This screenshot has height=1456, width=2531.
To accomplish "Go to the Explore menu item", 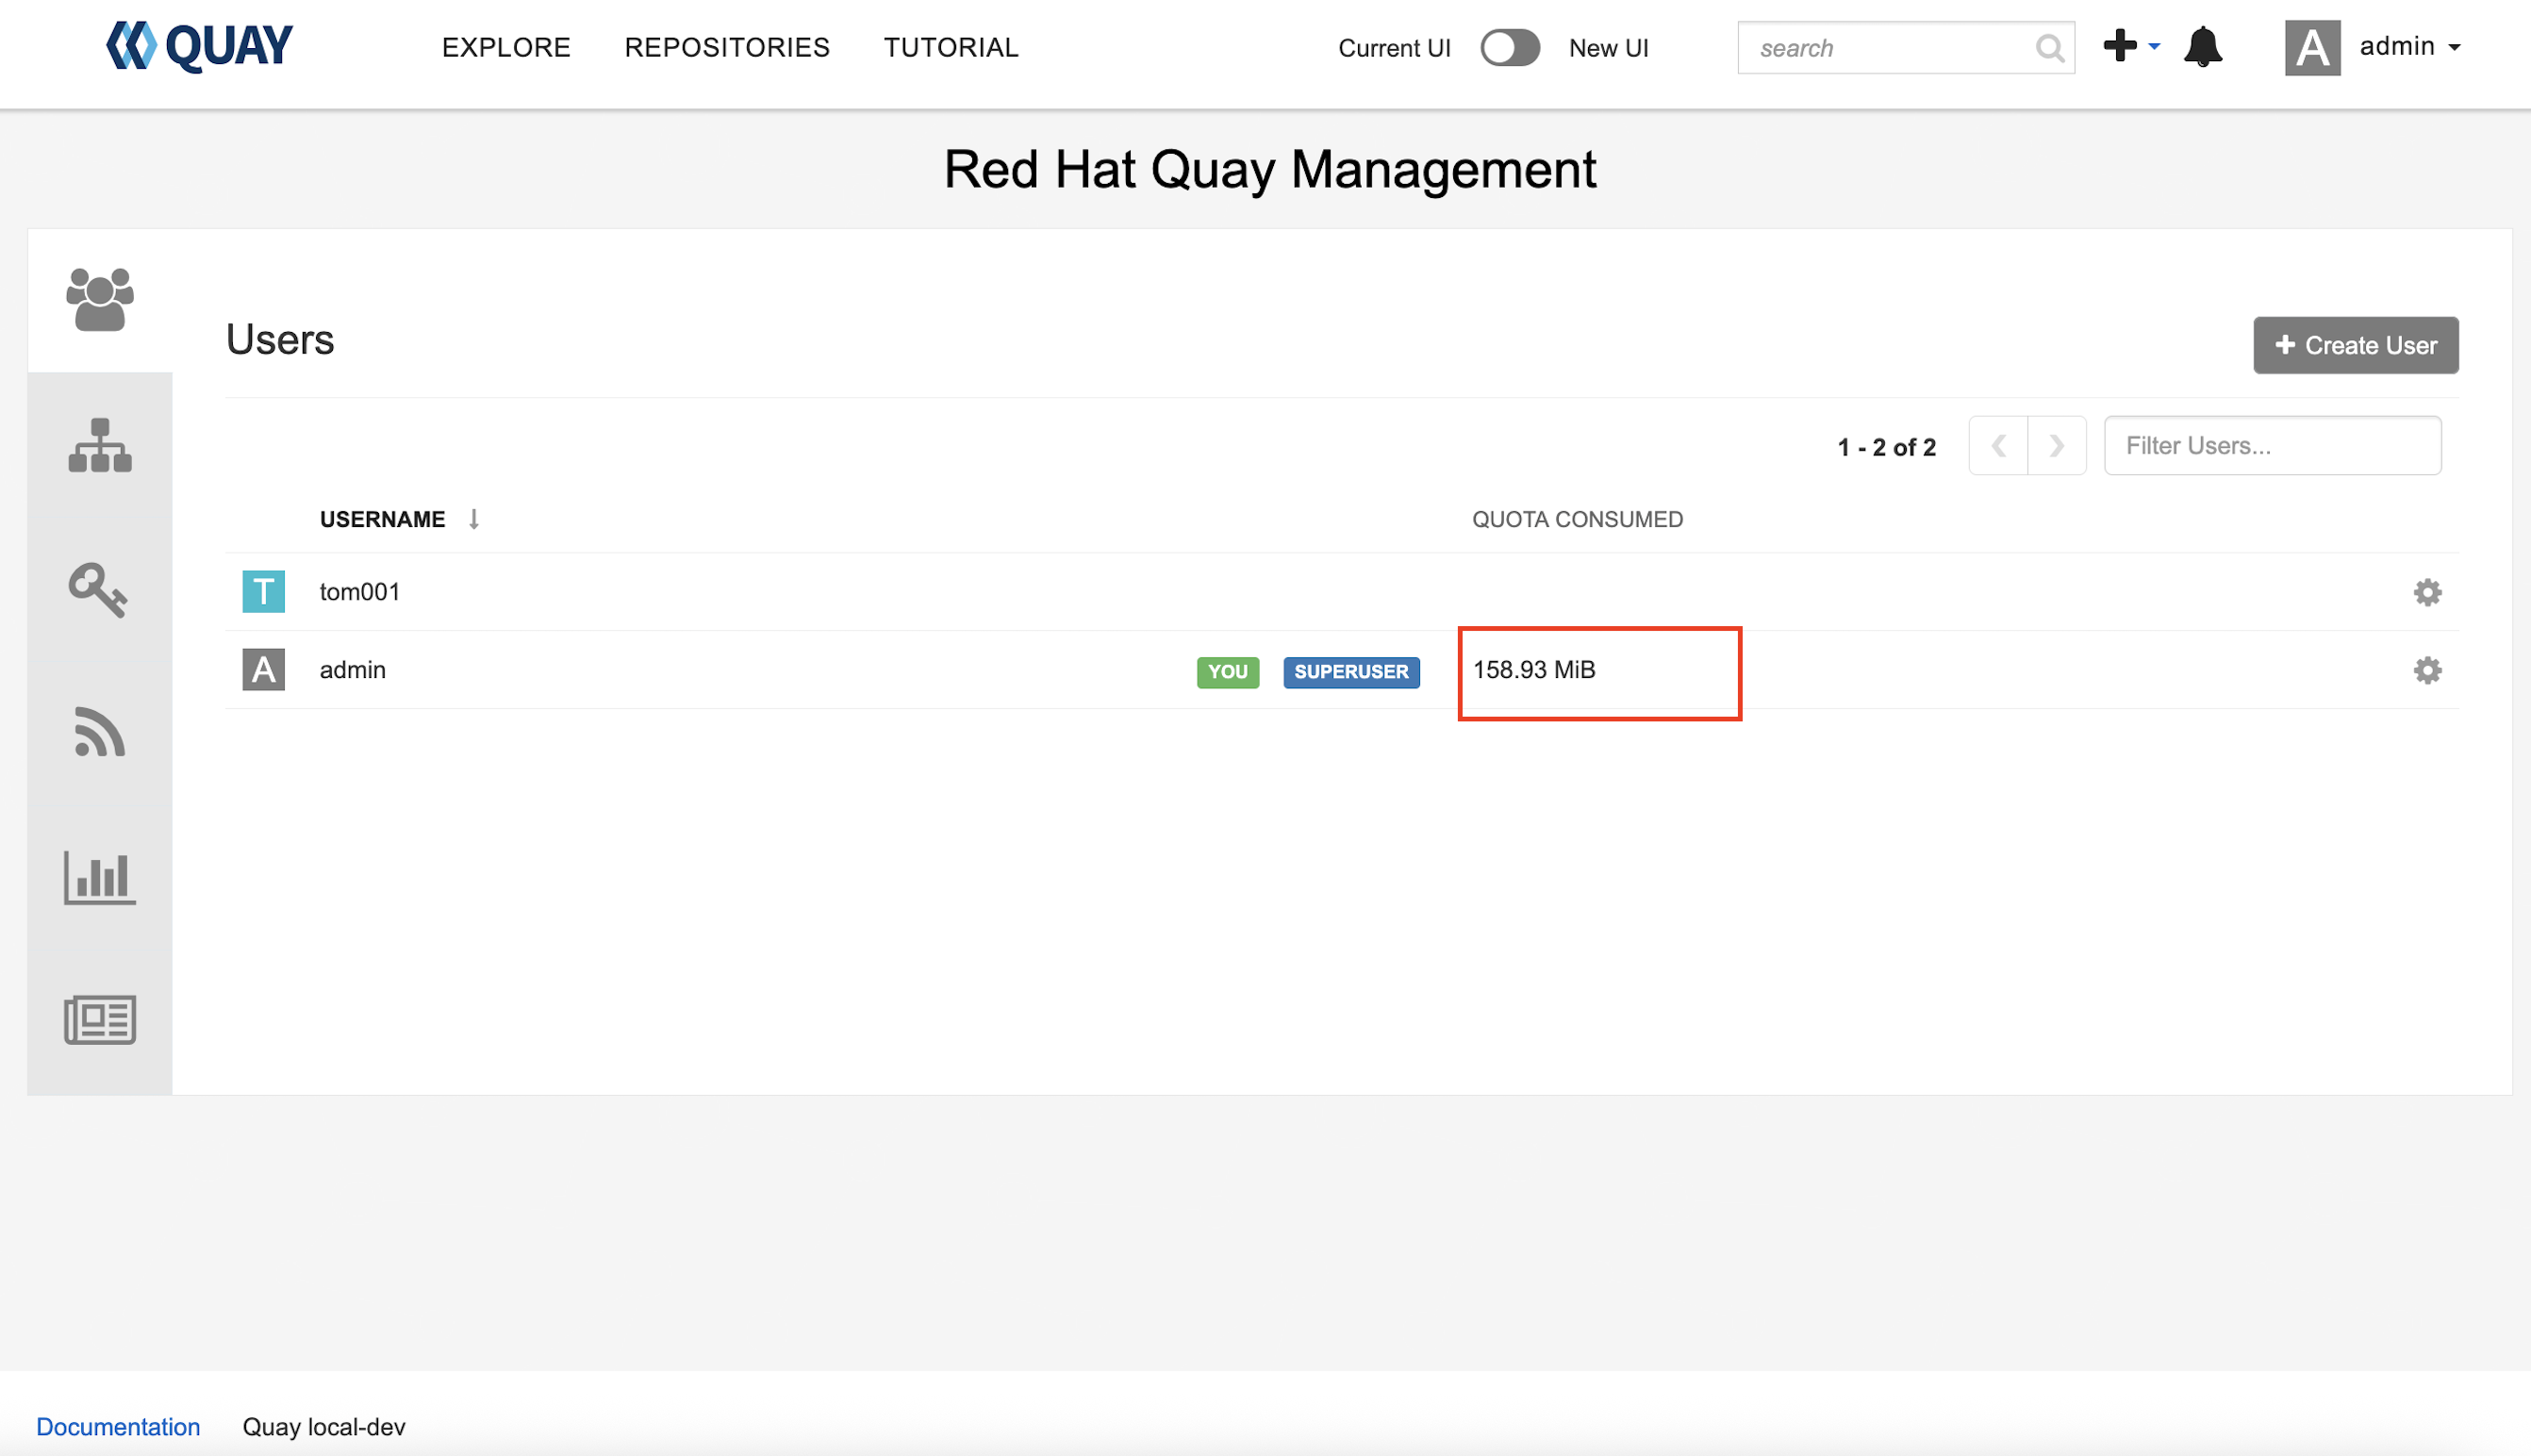I will point(506,47).
